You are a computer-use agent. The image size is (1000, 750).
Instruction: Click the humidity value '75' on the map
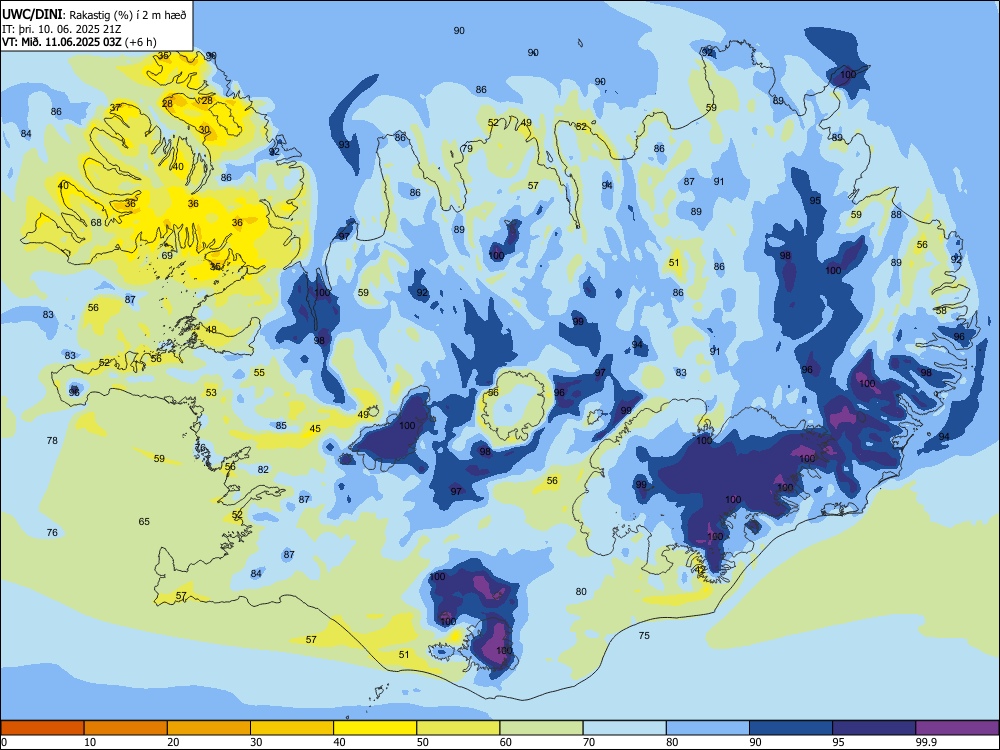click(x=644, y=635)
